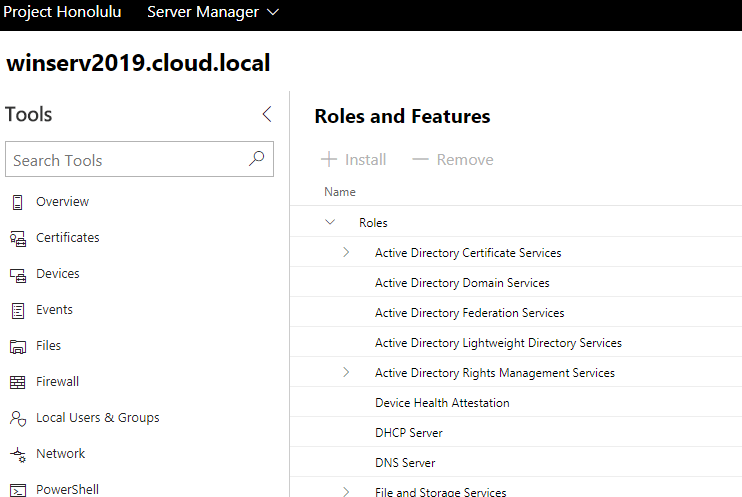Click the Local Users & Groups icon
This screenshot has width=742, height=497.
click(x=17, y=418)
